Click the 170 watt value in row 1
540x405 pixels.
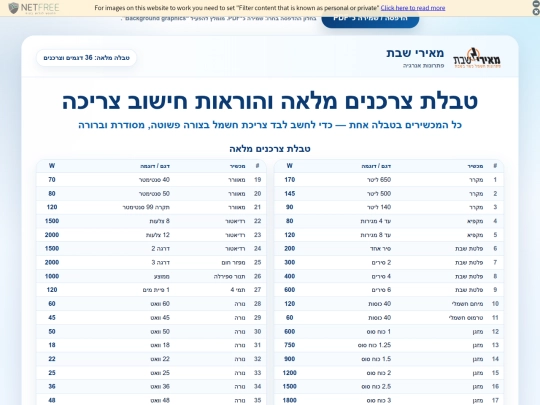pyautogui.click(x=290, y=179)
